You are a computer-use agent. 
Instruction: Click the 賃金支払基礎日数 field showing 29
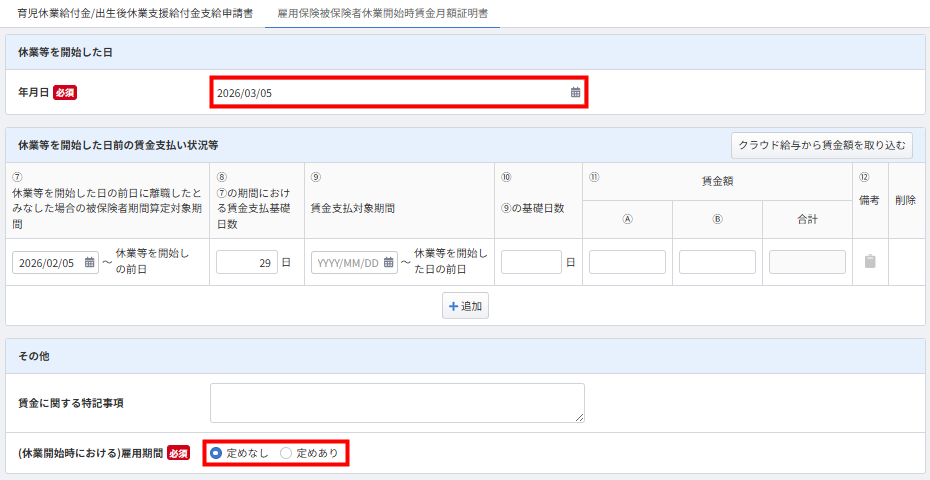(246, 263)
